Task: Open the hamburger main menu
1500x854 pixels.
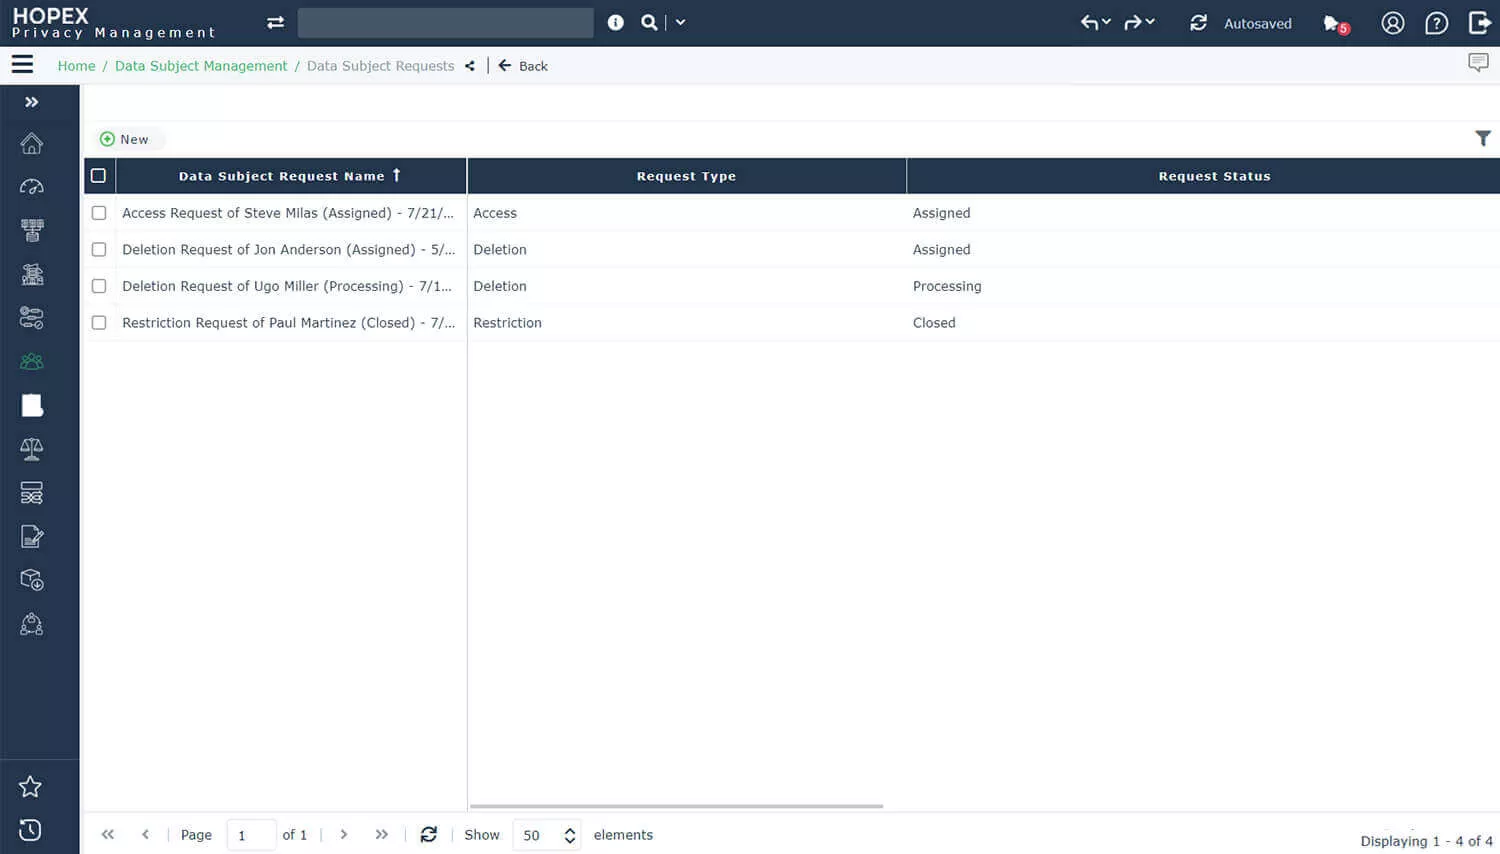Action: (x=22, y=65)
